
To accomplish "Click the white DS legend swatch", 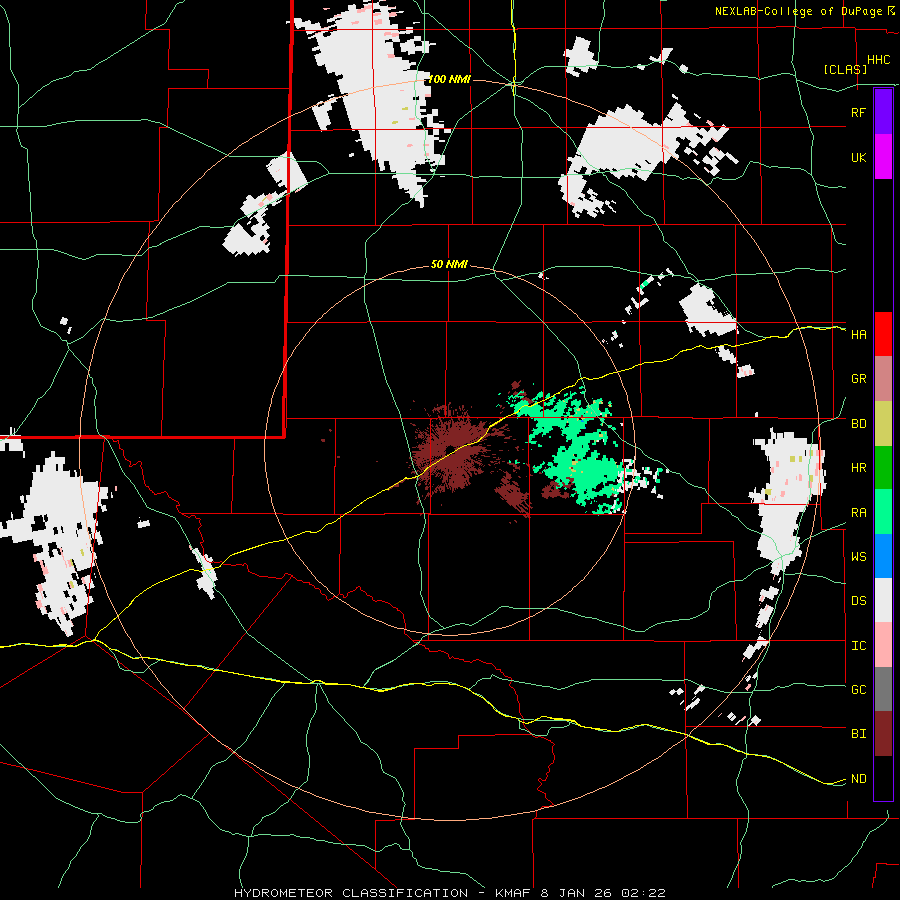I will [x=883, y=600].
